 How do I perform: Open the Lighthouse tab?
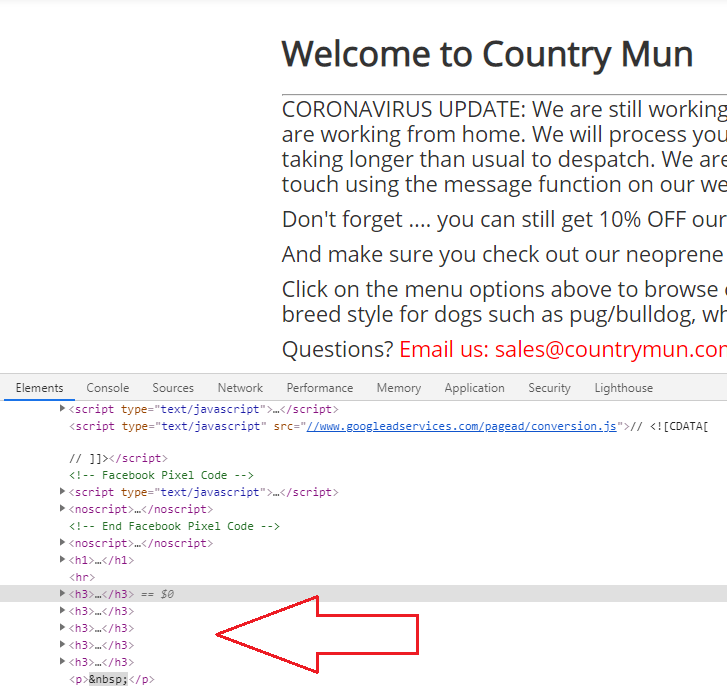(624, 388)
